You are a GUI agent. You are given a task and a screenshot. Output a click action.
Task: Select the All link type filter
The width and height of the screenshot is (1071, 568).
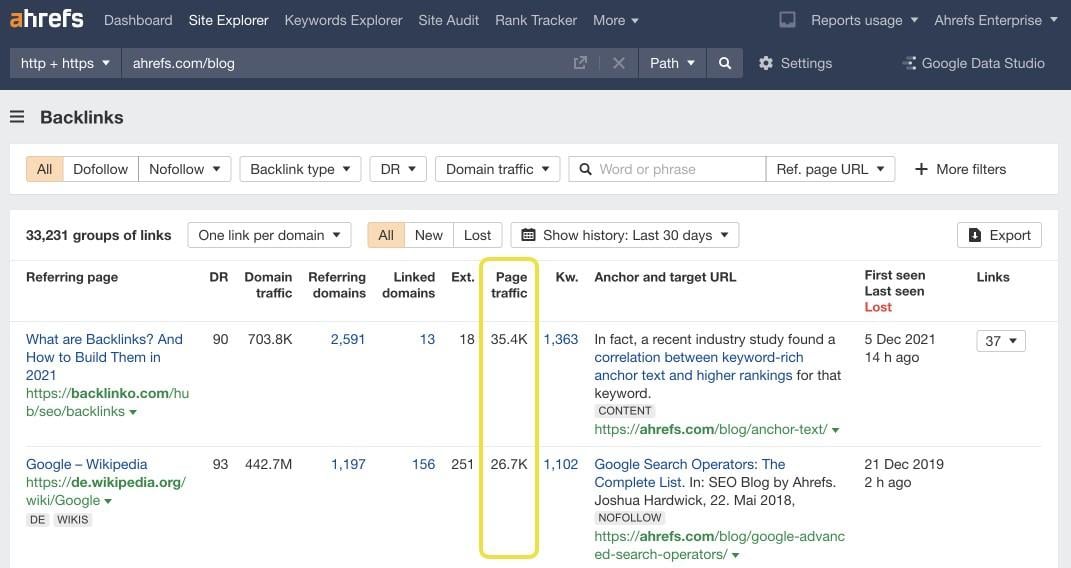44,169
